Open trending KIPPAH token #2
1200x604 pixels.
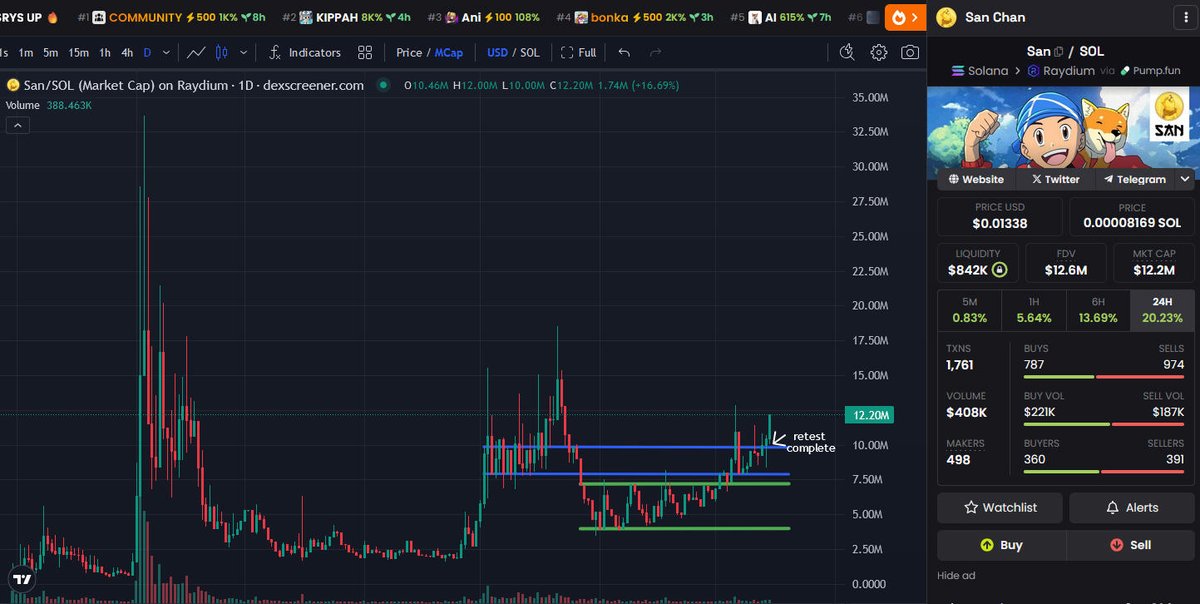point(347,17)
